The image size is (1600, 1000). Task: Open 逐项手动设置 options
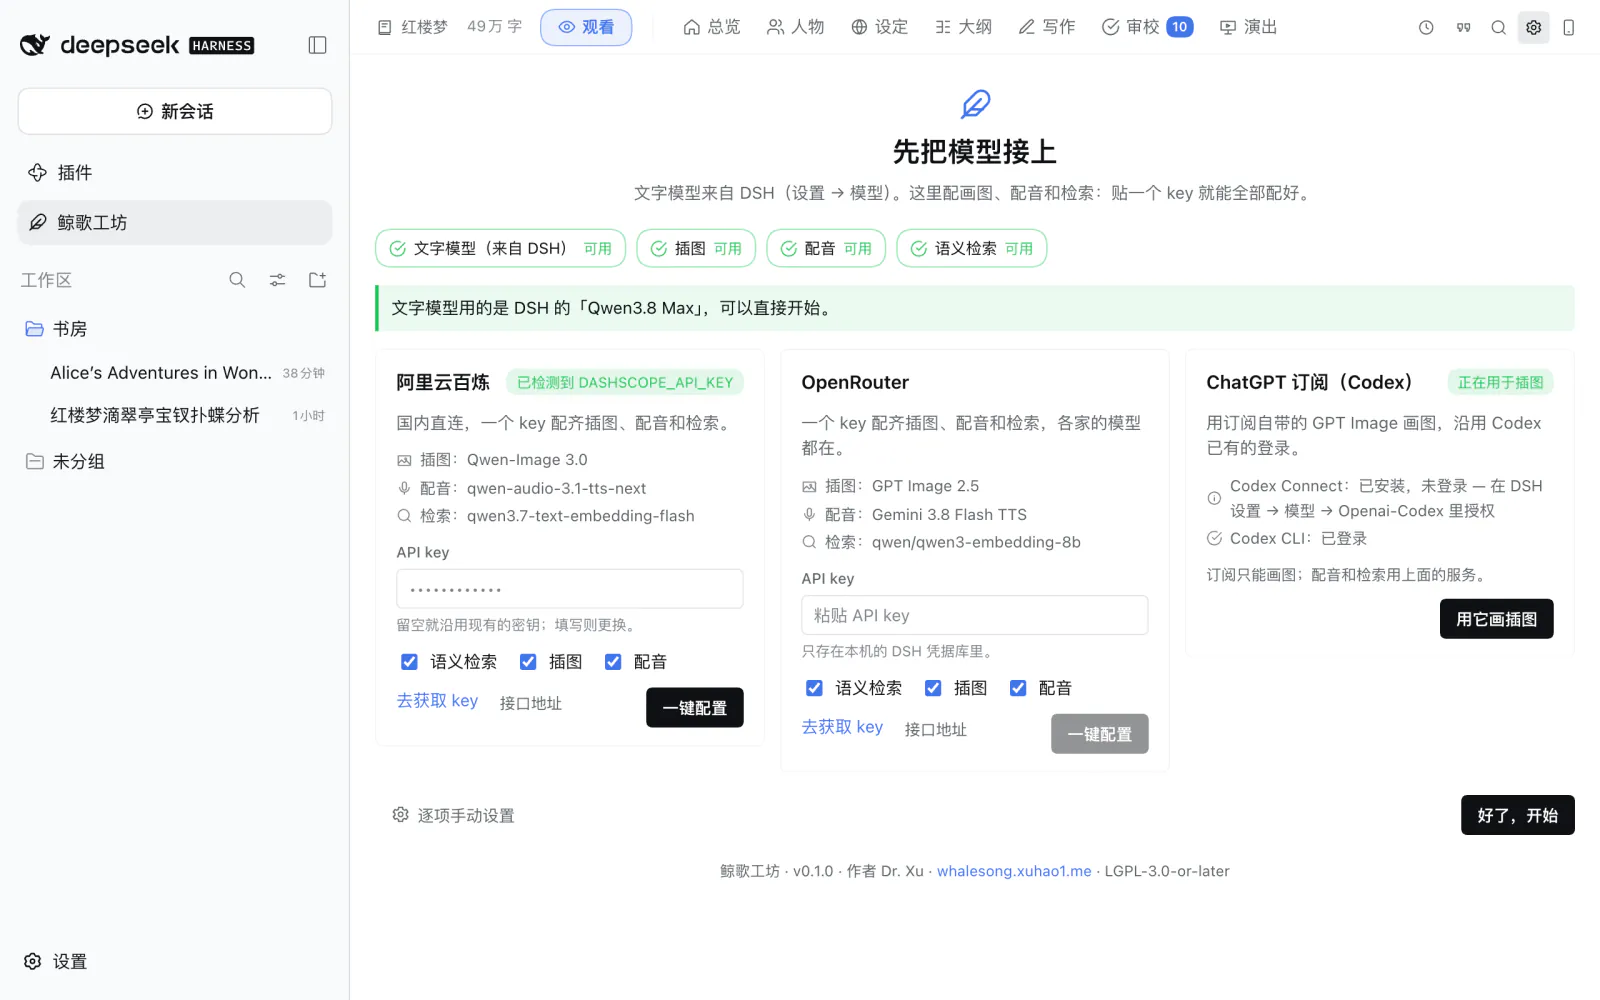pos(453,815)
